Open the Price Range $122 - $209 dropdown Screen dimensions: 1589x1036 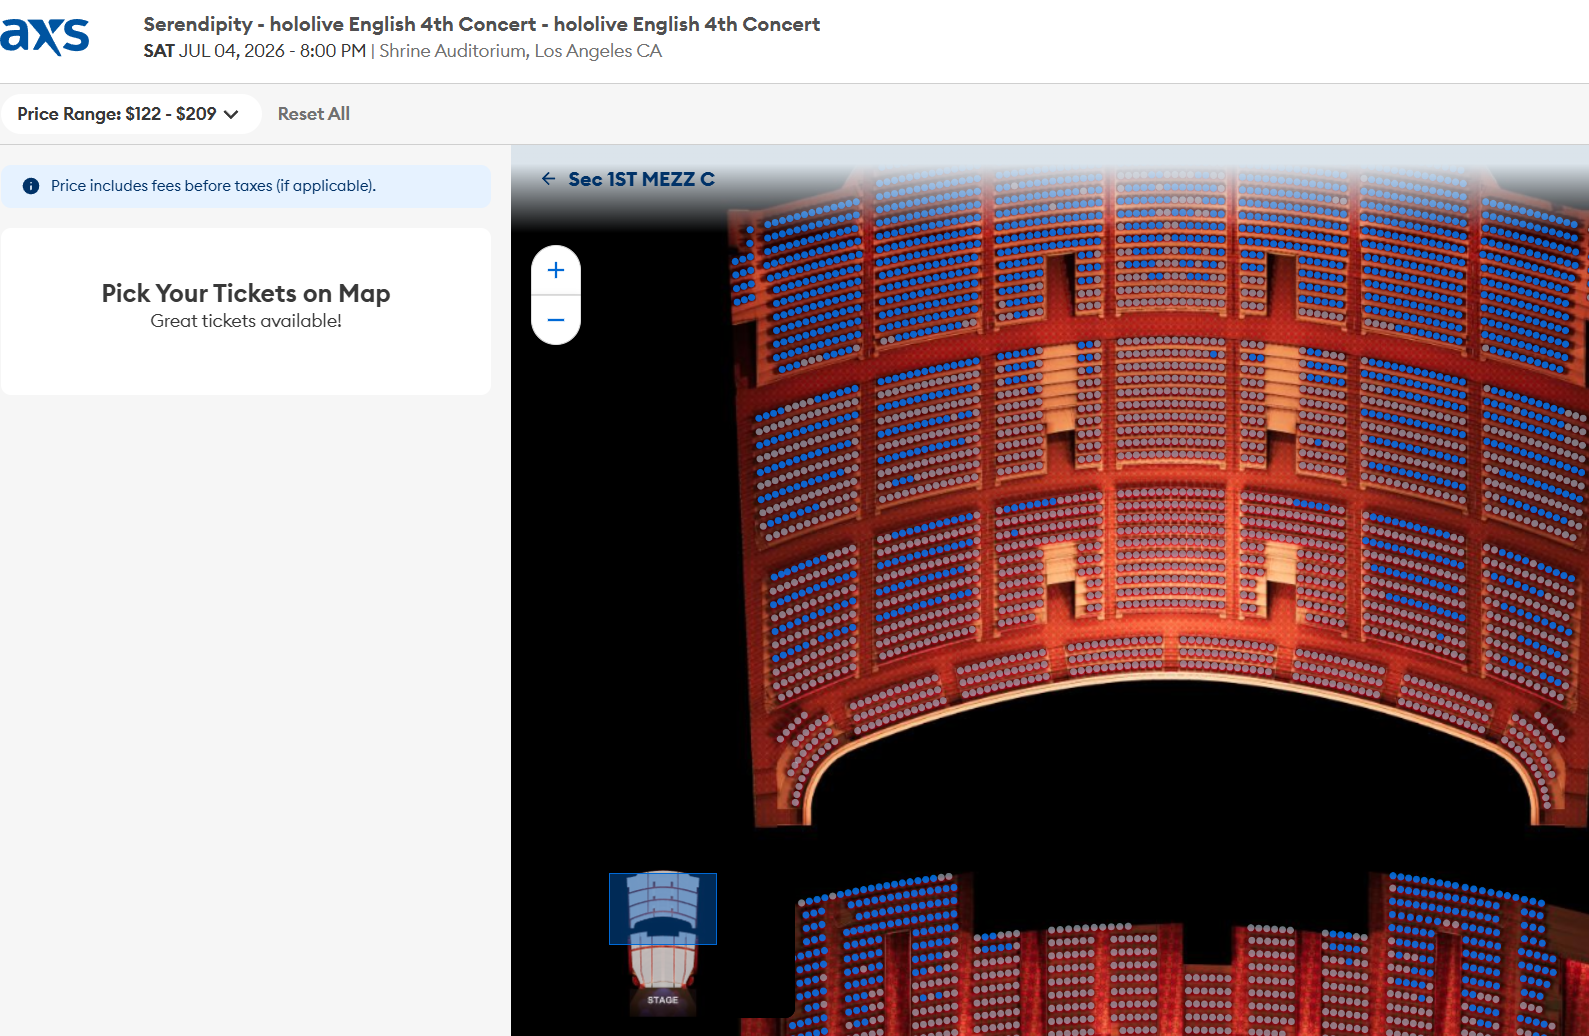click(131, 114)
